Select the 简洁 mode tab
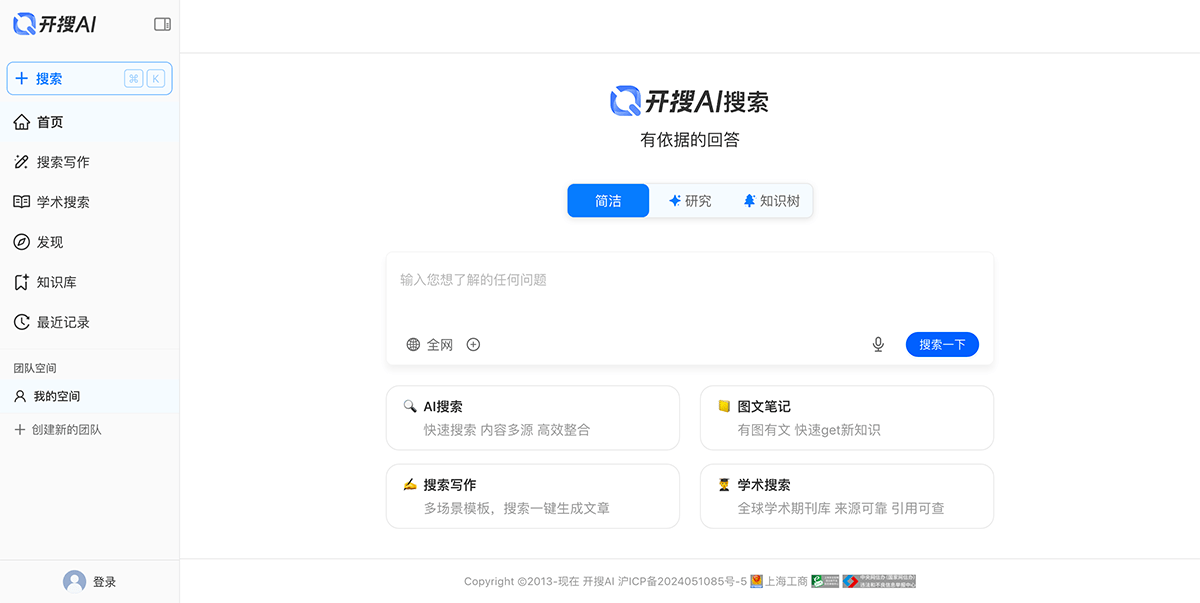The width and height of the screenshot is (1200, 603). coord(608,201)
